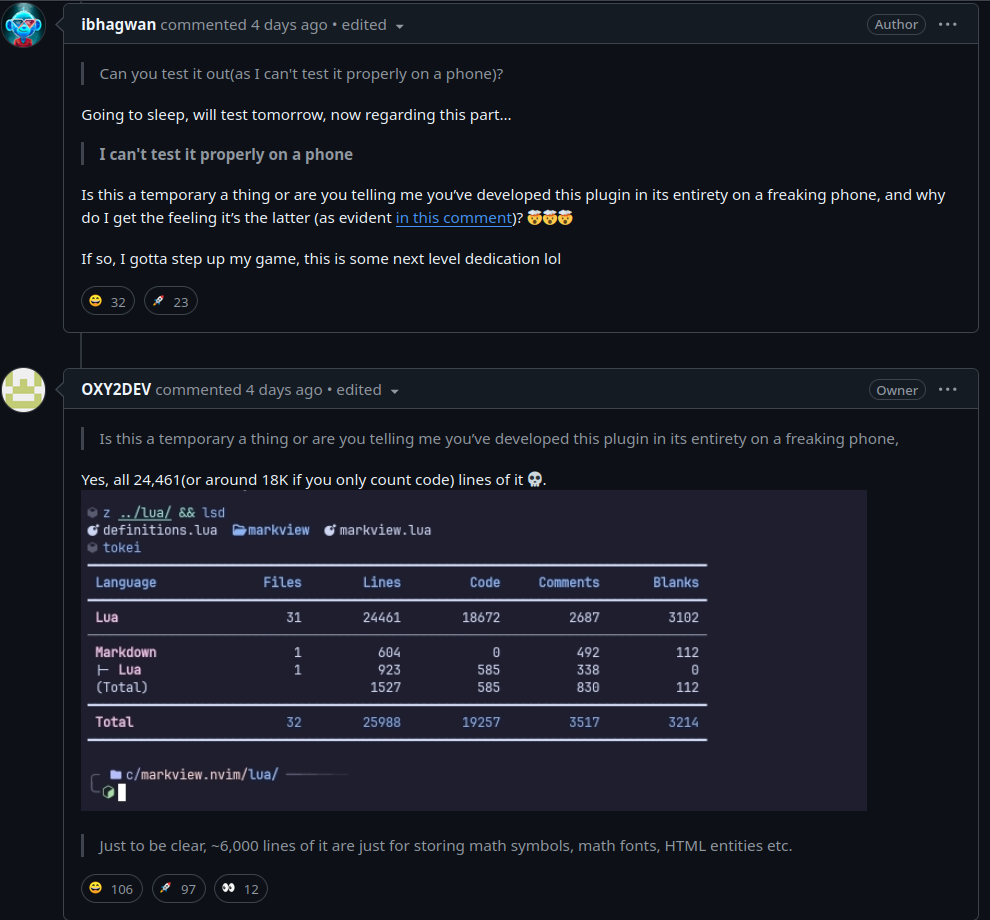Open the tokei terminal screenshot image
This screenshot has width=990, height=920.
(473, 650)
